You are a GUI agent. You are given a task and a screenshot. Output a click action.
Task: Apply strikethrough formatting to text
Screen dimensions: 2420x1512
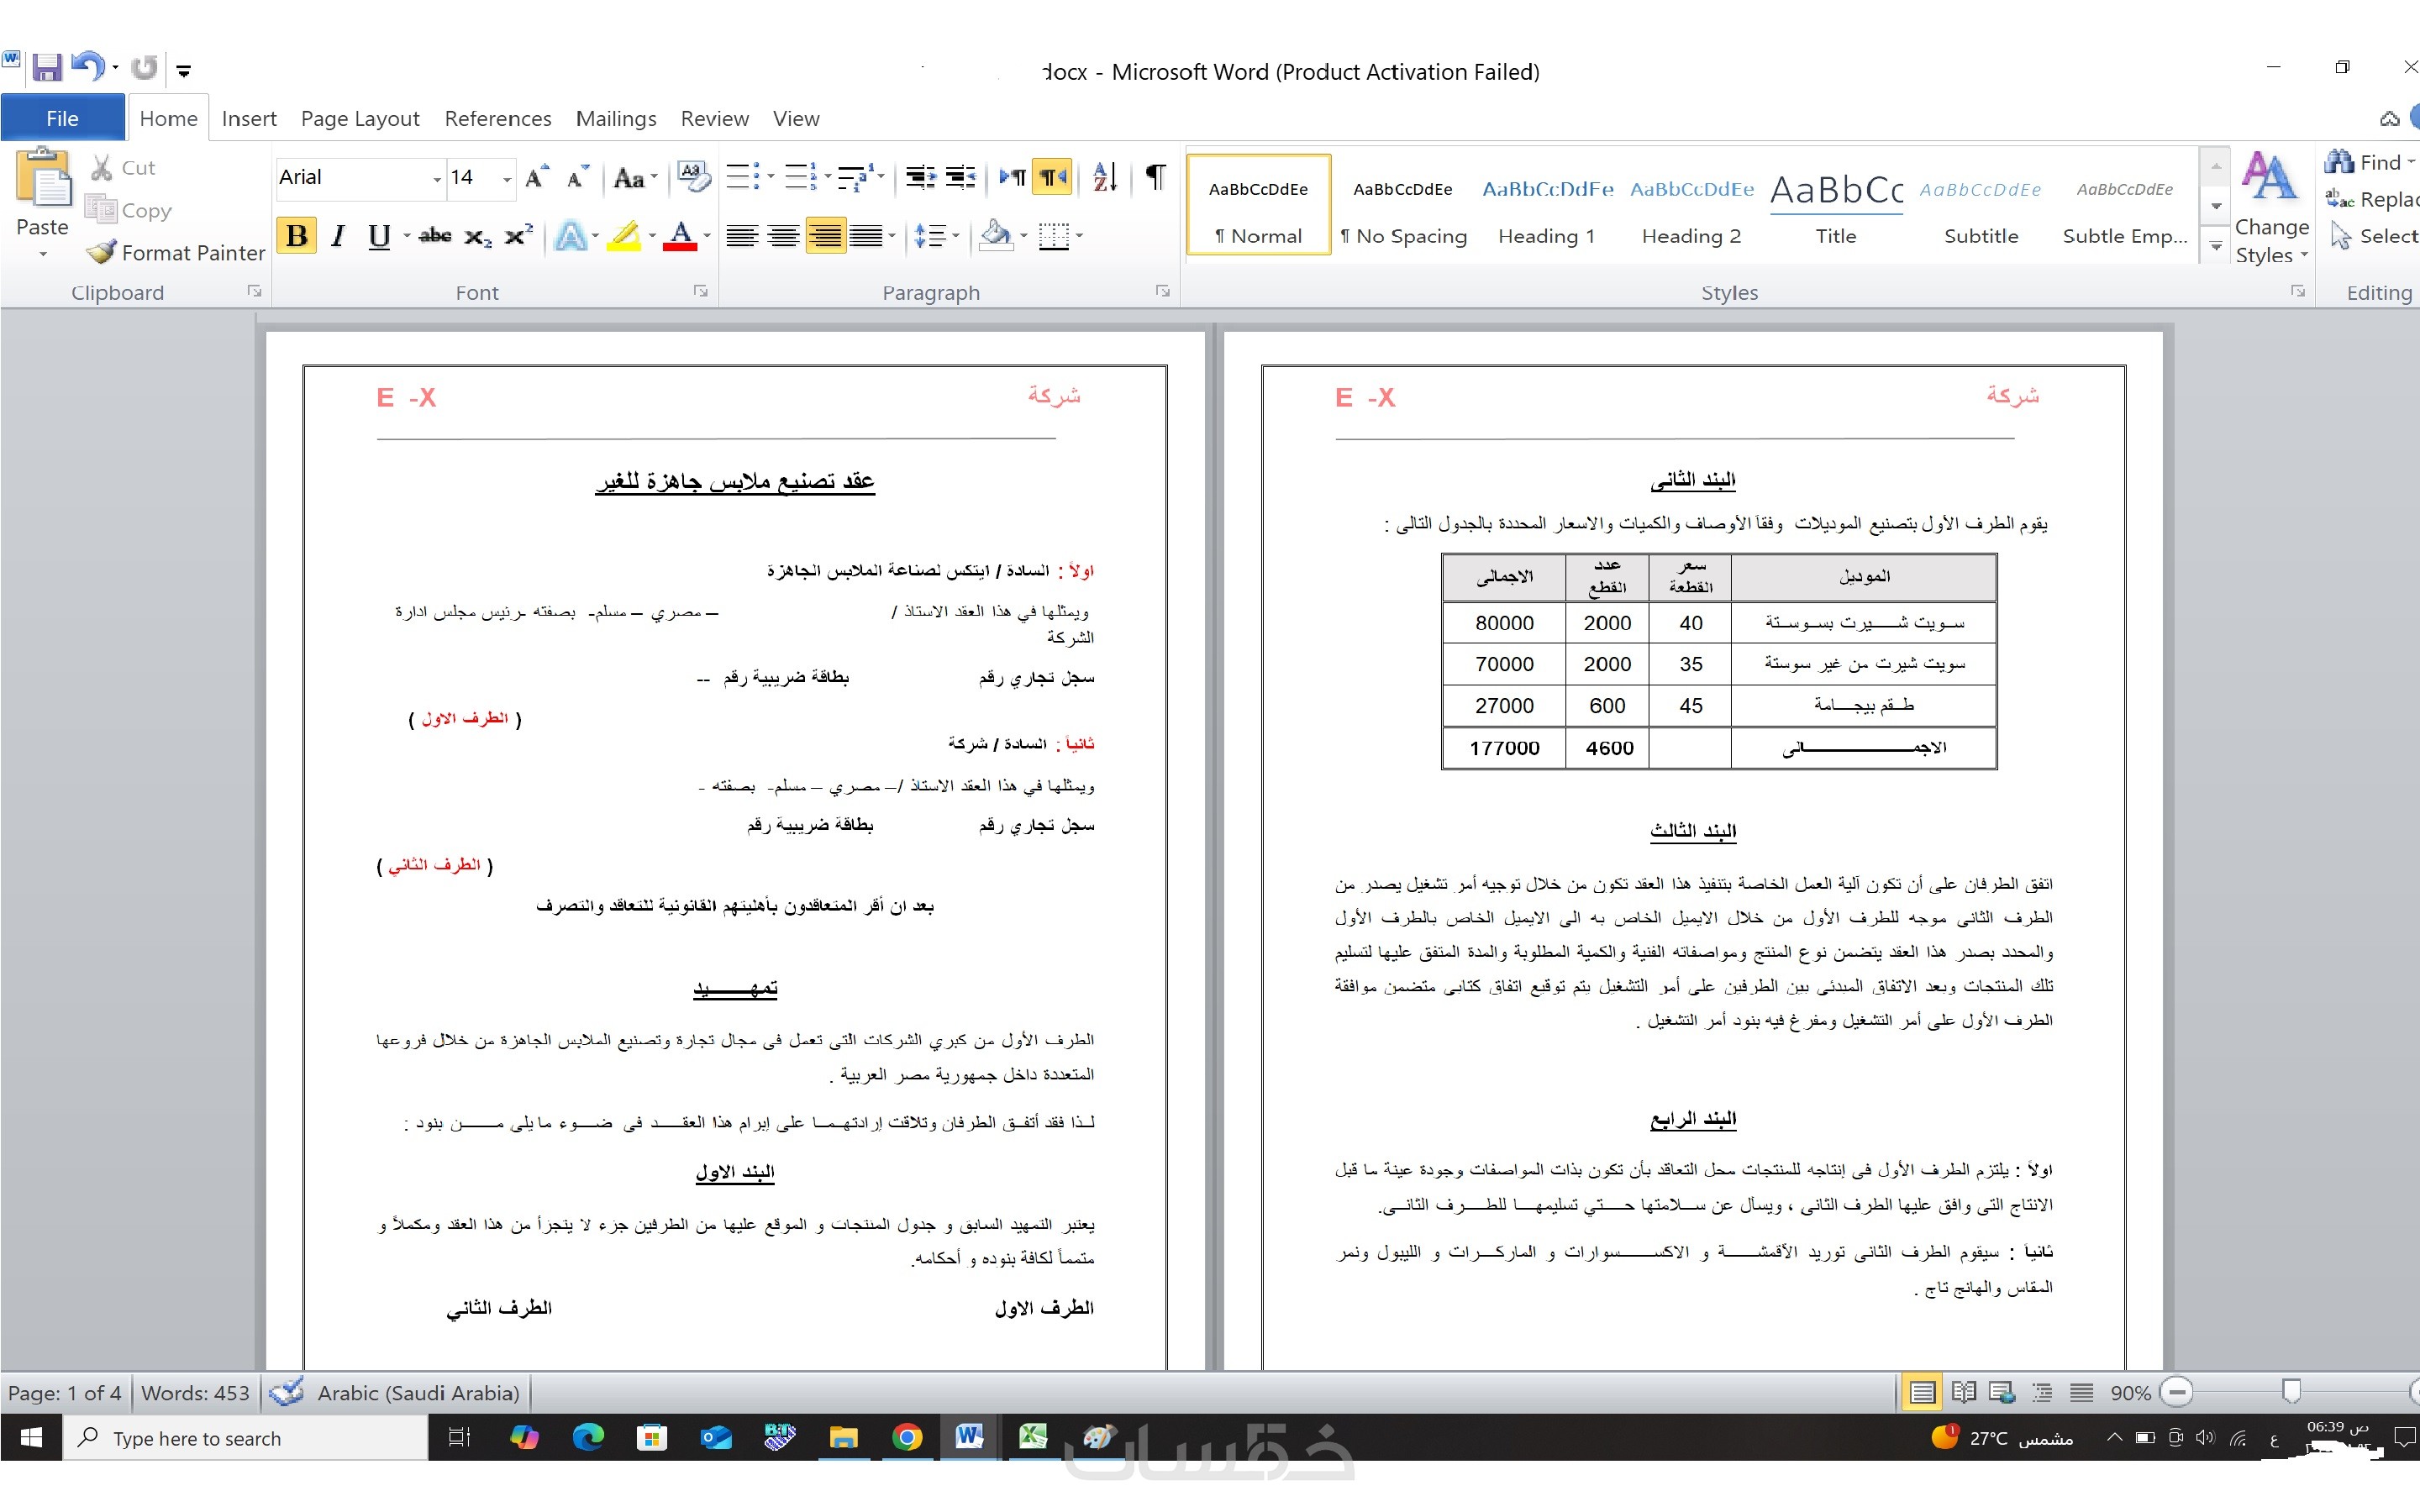click(x=435, y=236)
